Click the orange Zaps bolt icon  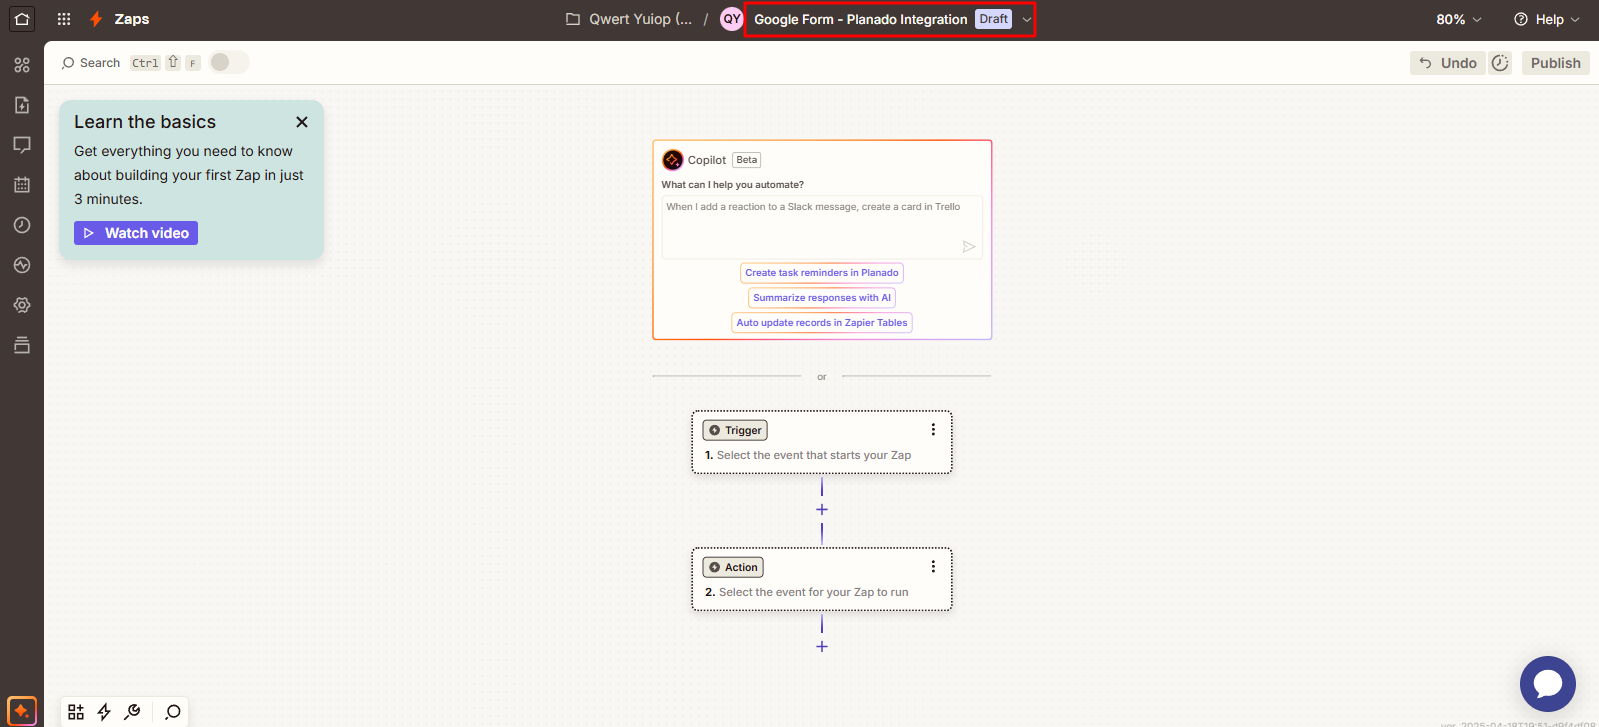pyautogui.click(x=96, y=19)
